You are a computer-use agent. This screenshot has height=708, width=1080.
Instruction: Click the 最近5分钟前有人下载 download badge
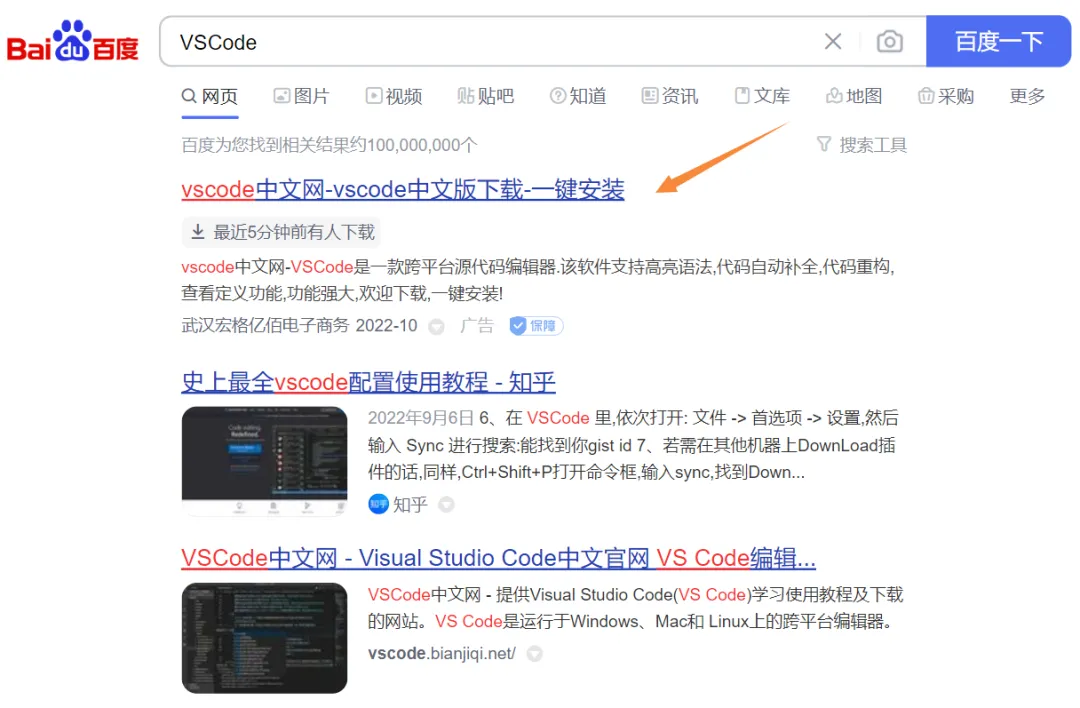pyautogui.click(x=282, y=232)
